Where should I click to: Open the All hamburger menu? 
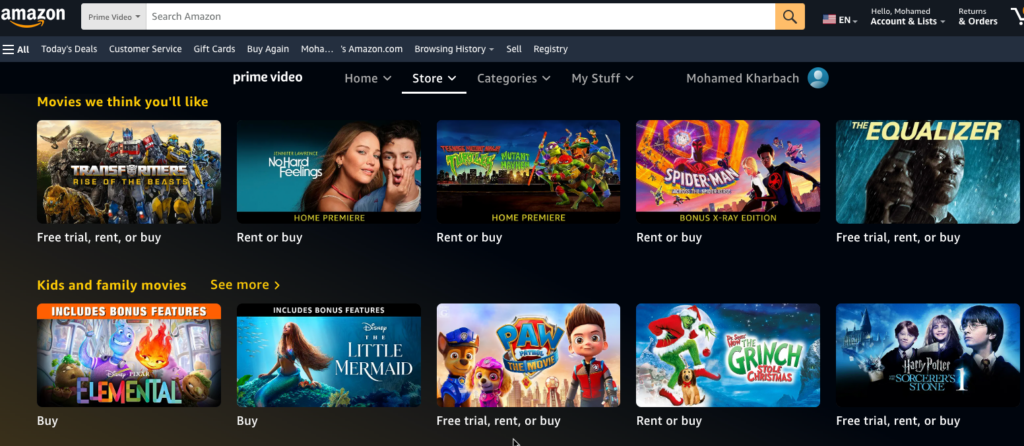click(16, 49)
